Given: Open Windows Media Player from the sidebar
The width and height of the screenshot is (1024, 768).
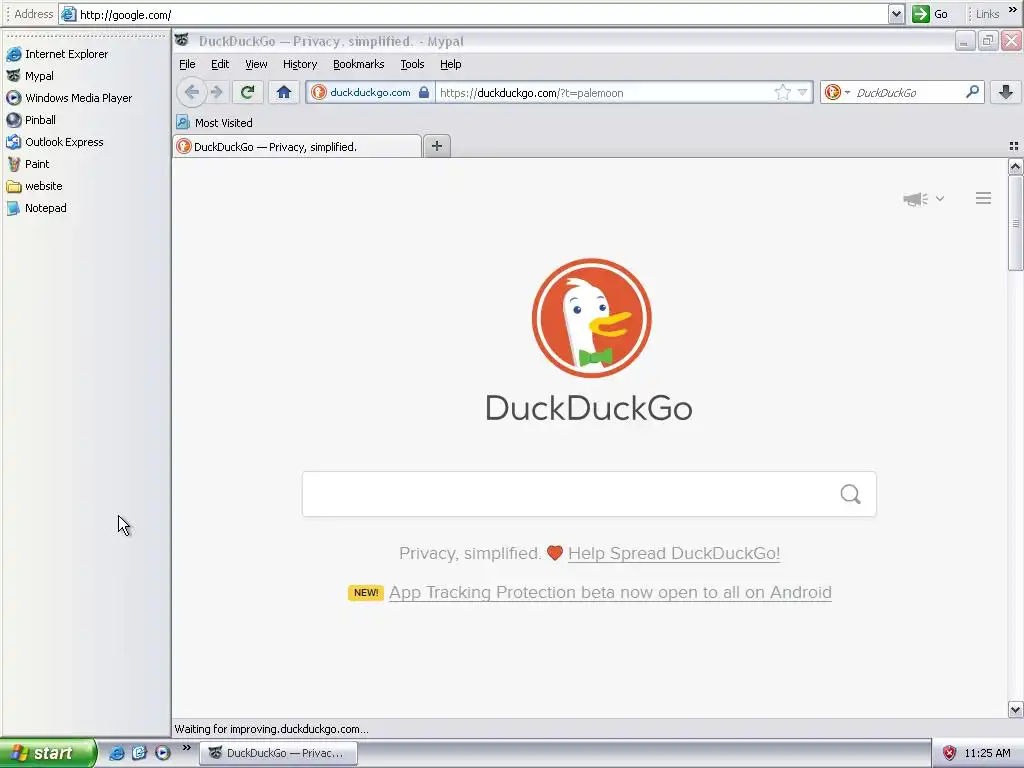Looking at the screenshot, I should click(x=69, y=98).
